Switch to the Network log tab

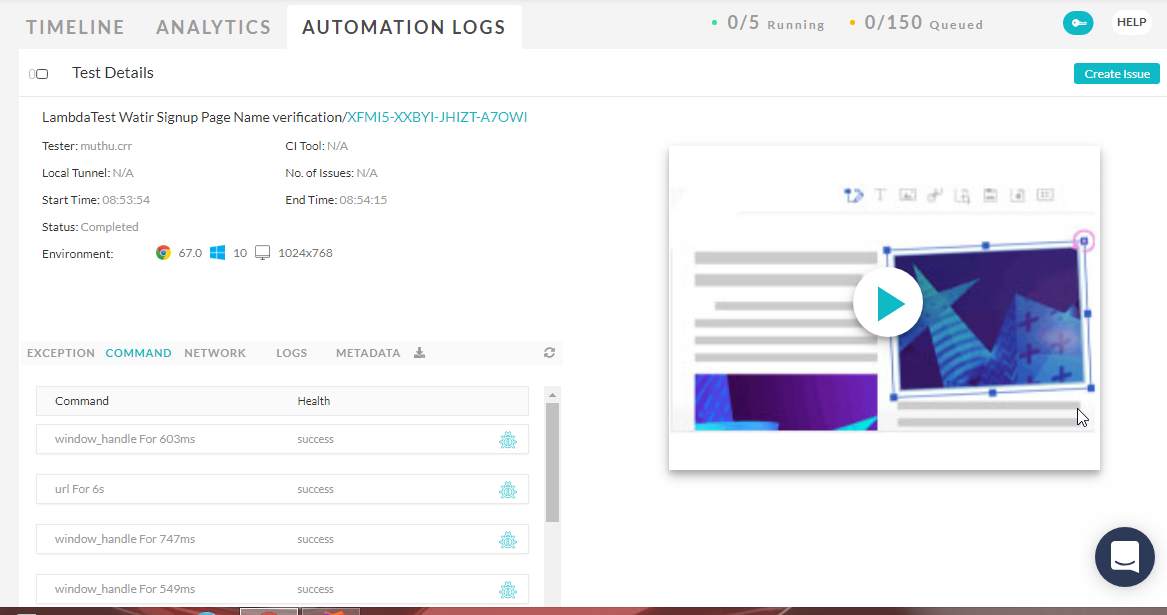point(215,353)
